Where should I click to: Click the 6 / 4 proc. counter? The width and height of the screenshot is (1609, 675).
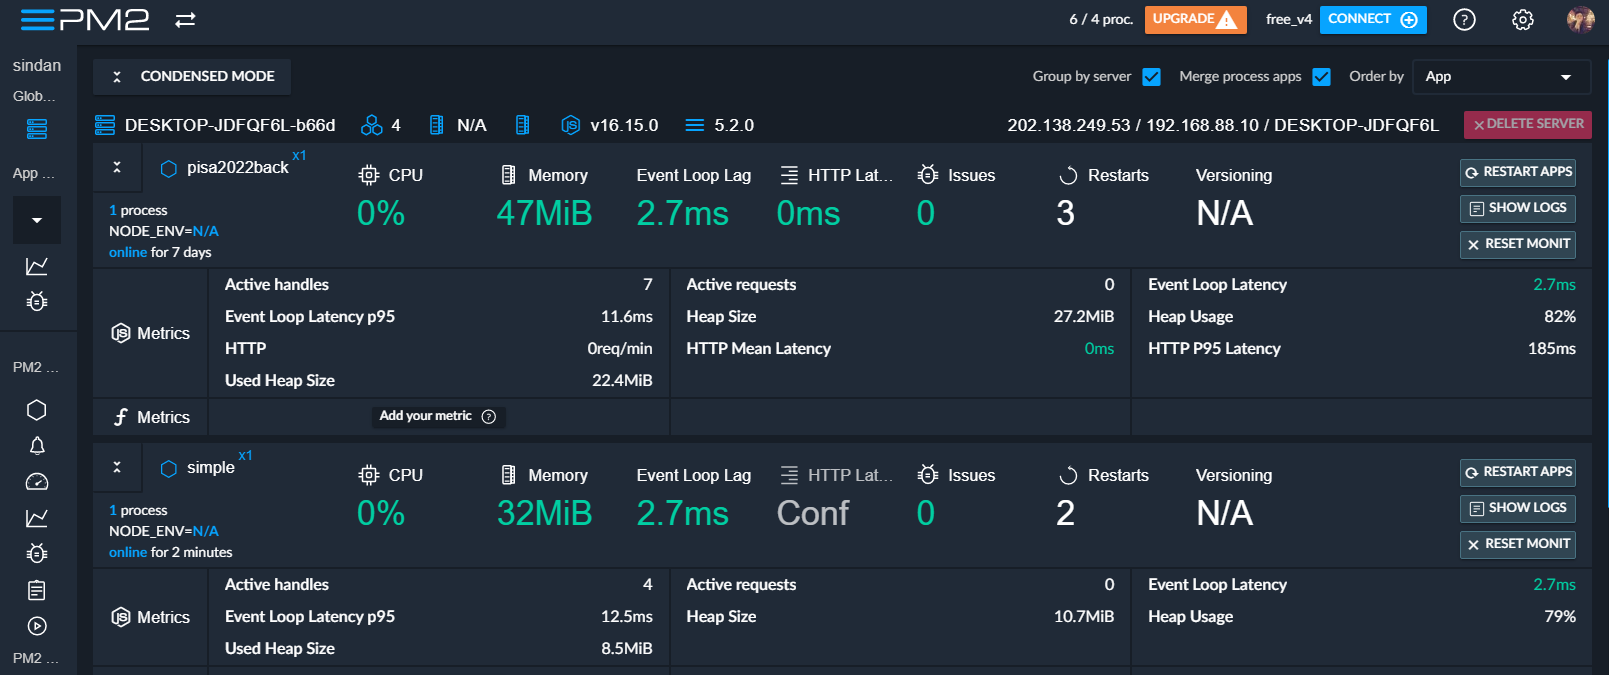point(1101,19)
